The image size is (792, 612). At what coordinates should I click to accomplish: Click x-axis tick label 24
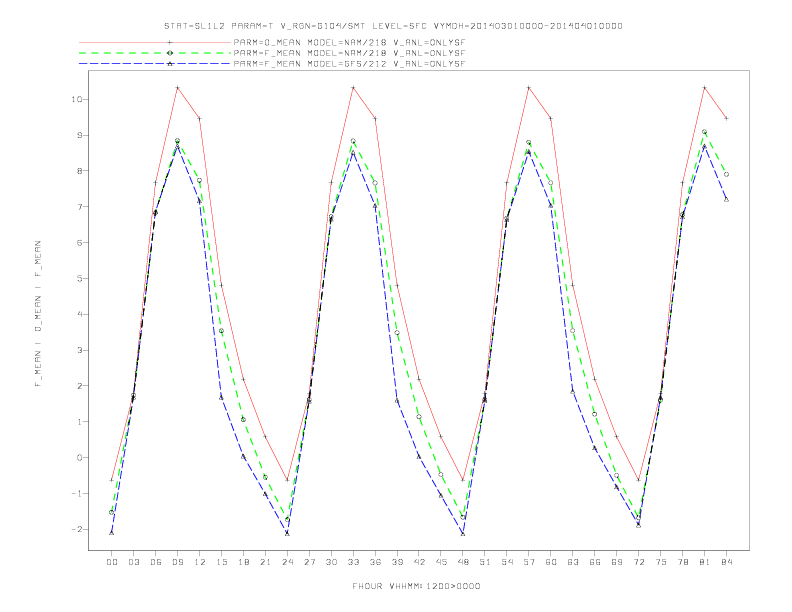click(x=287, y=562)
